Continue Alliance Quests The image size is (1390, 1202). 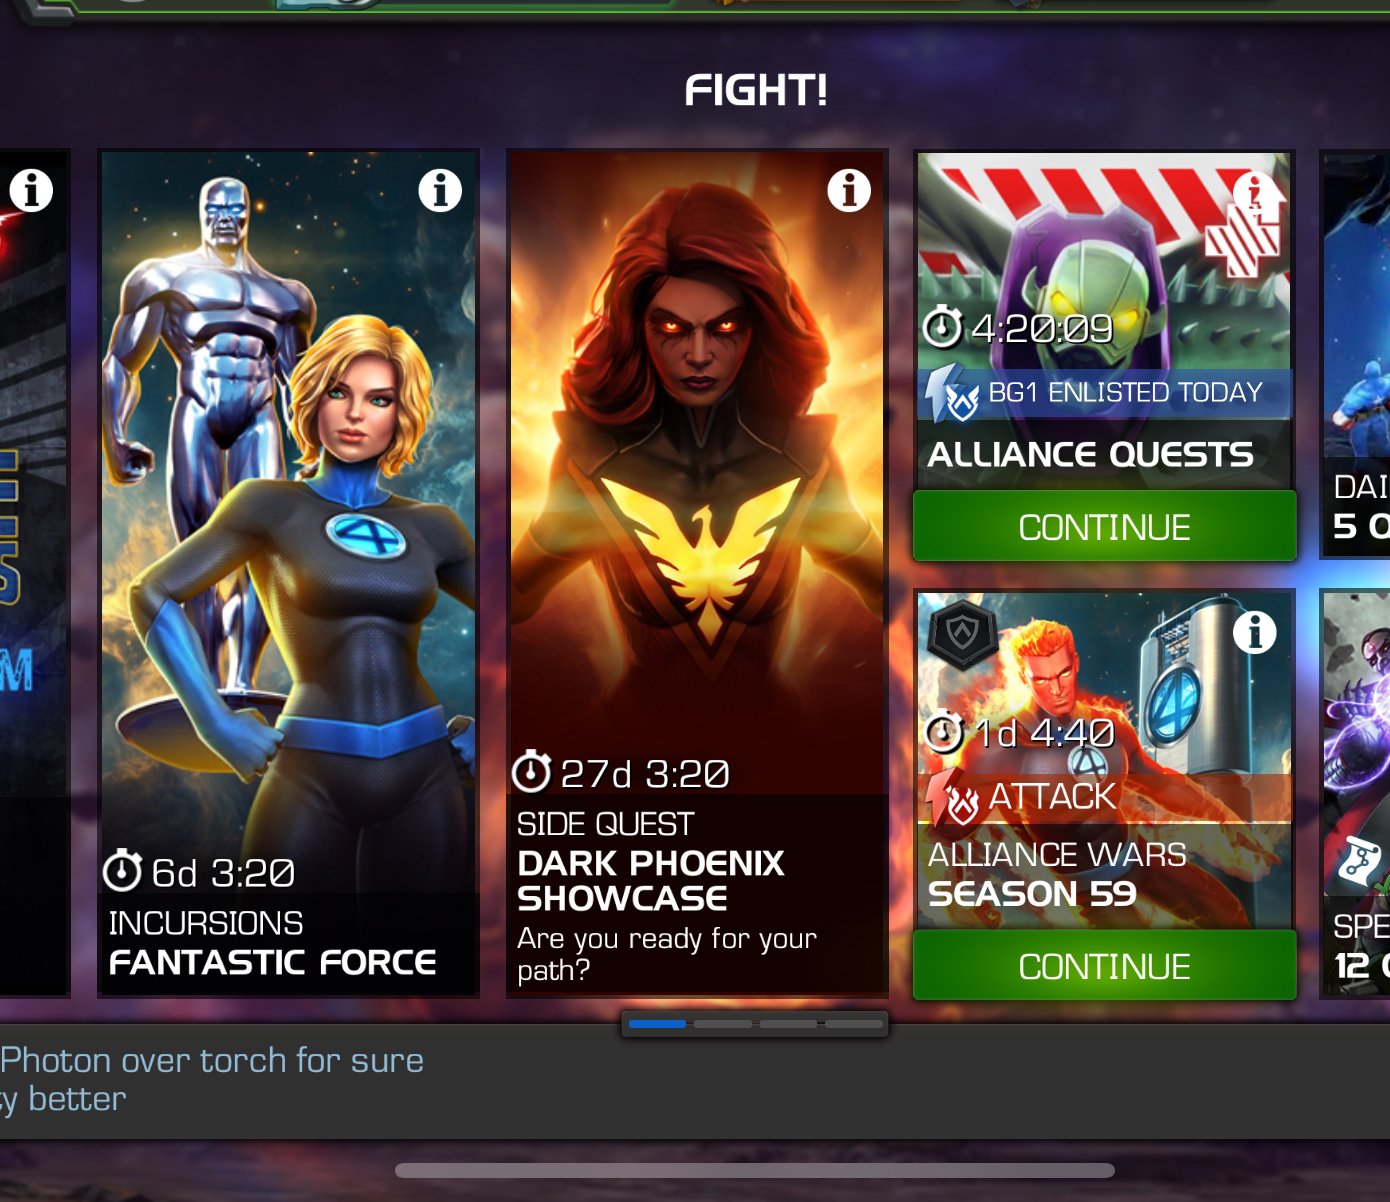click(1104, 527)
